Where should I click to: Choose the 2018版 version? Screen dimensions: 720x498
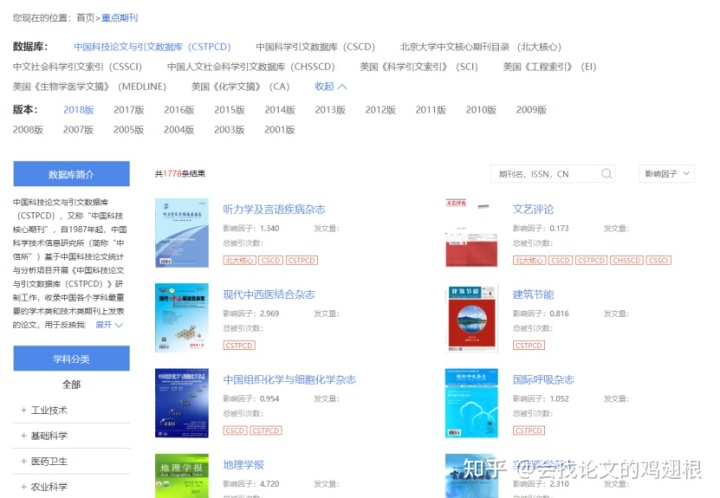point(79,110)
